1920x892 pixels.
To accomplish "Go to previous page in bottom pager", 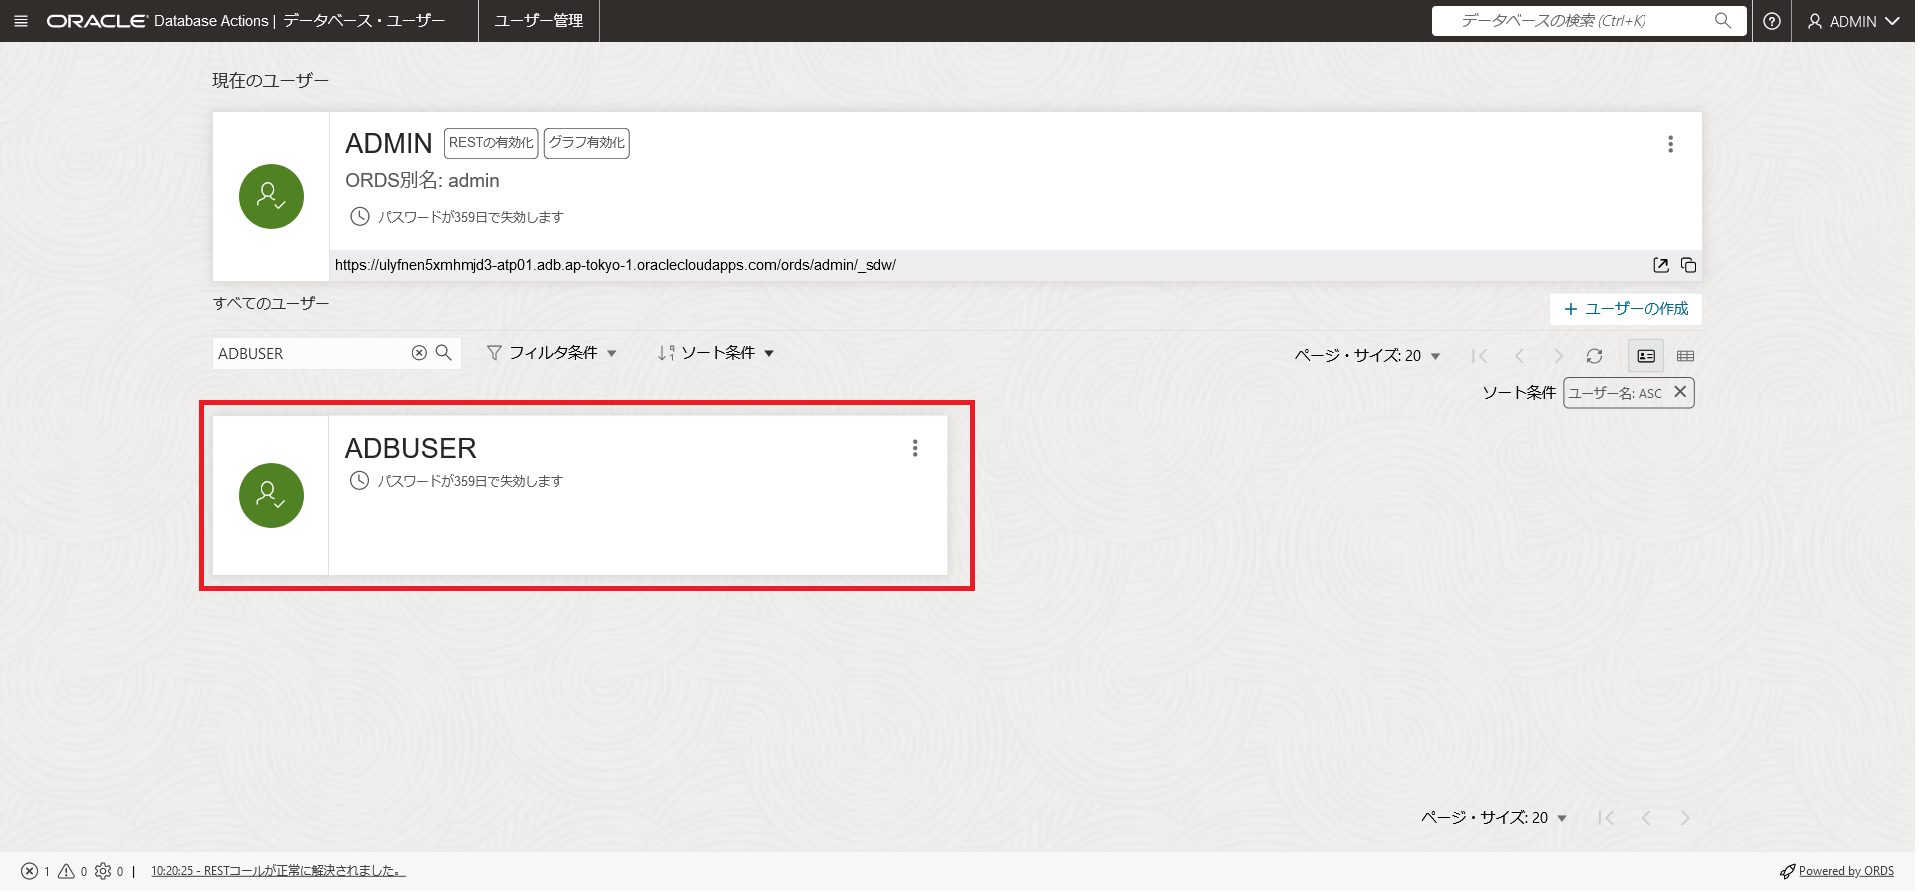I will (1646, 818).
